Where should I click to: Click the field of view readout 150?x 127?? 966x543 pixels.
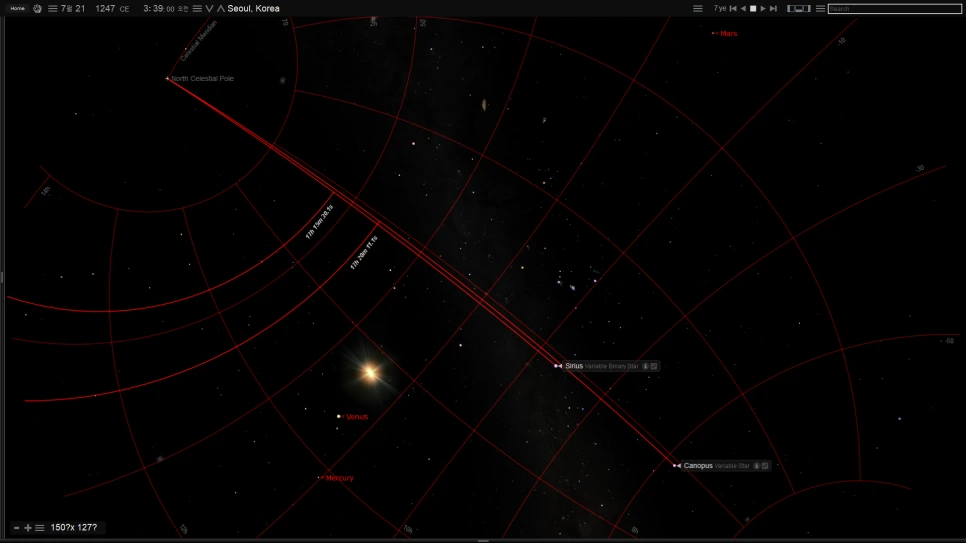tap(73, 528)
